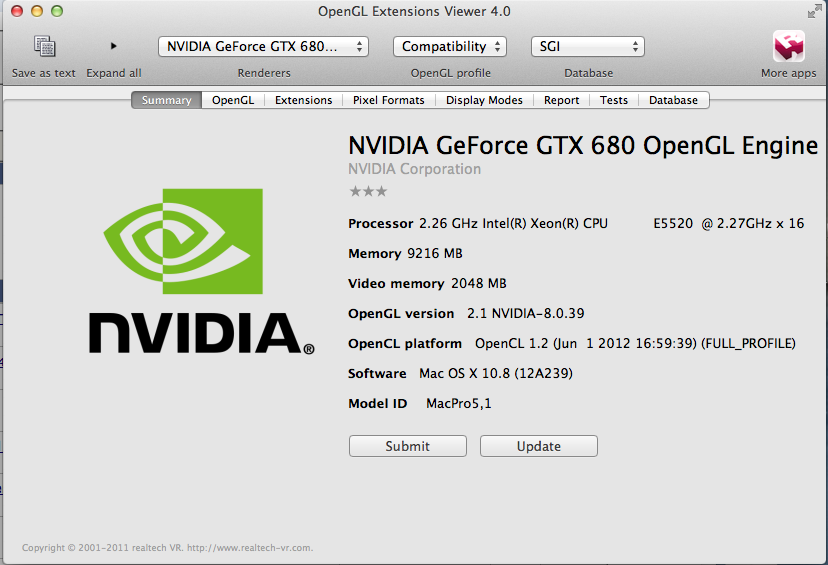Click the Expand all arrow icon
Screen dimensions: 828x565
114,46
